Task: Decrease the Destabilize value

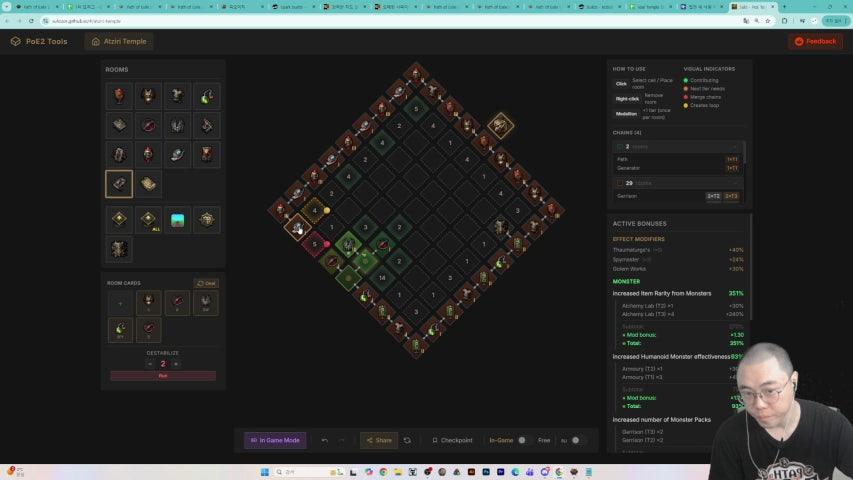Action: coord(150,364)
